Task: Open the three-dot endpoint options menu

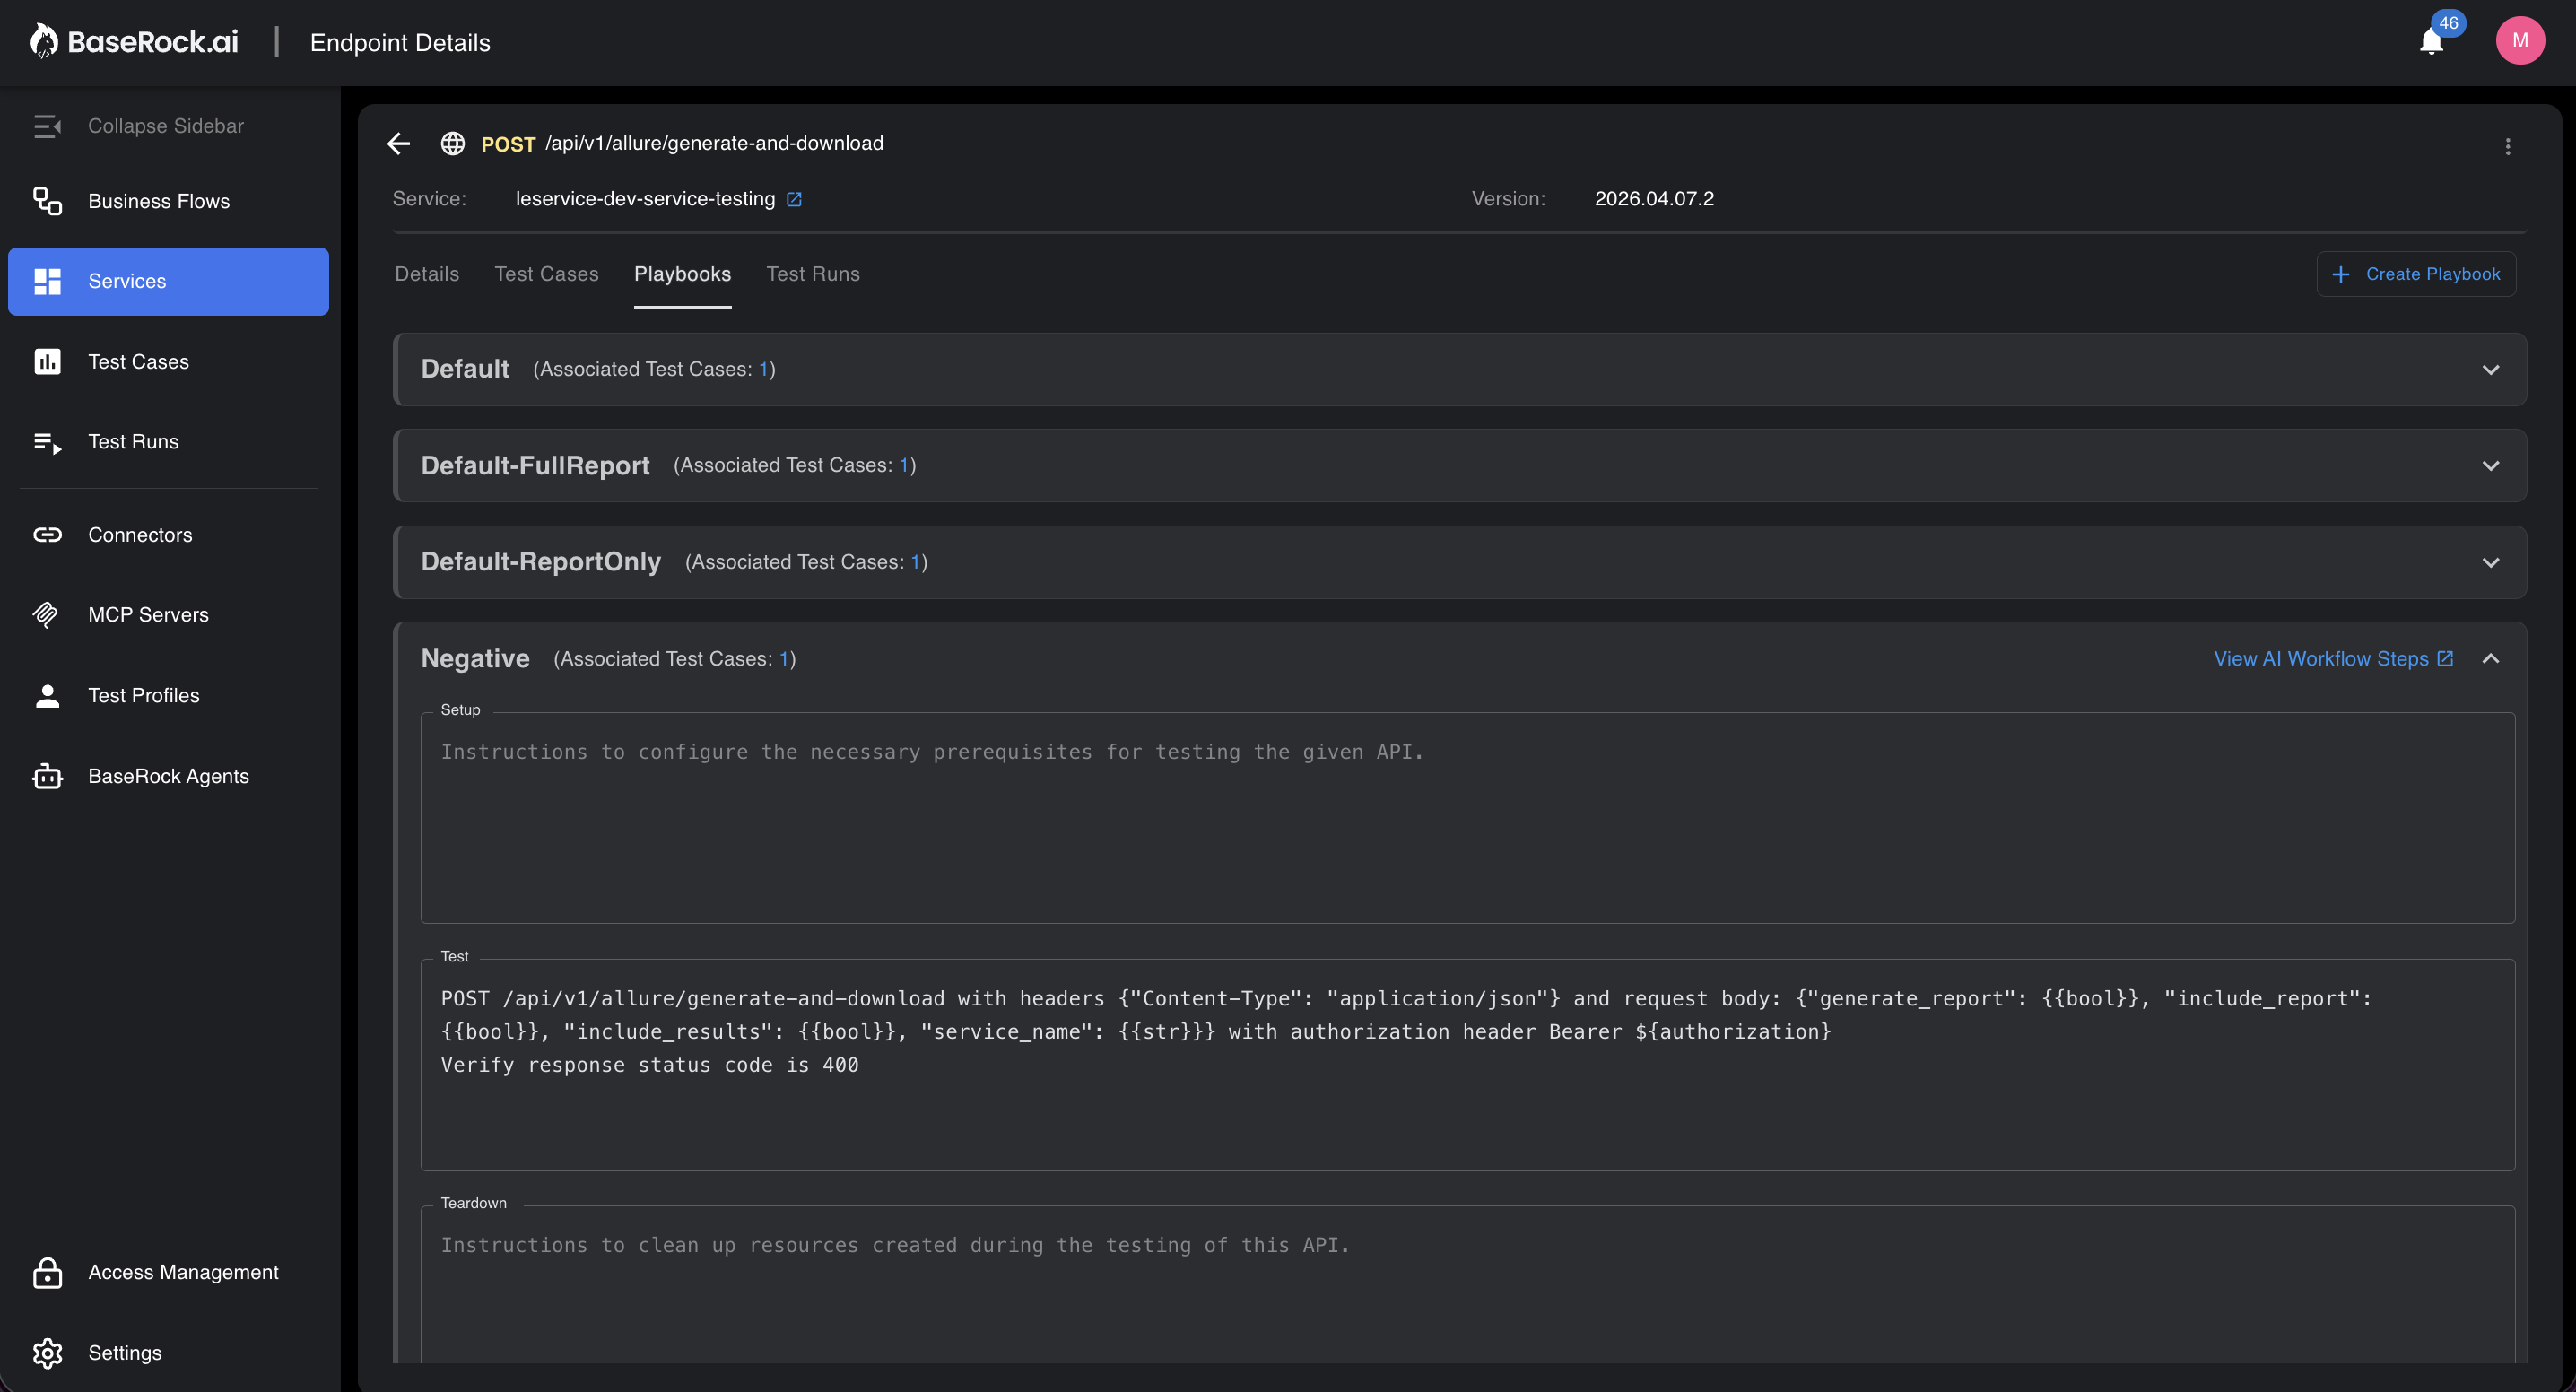Action: (x=2508, y=145)
